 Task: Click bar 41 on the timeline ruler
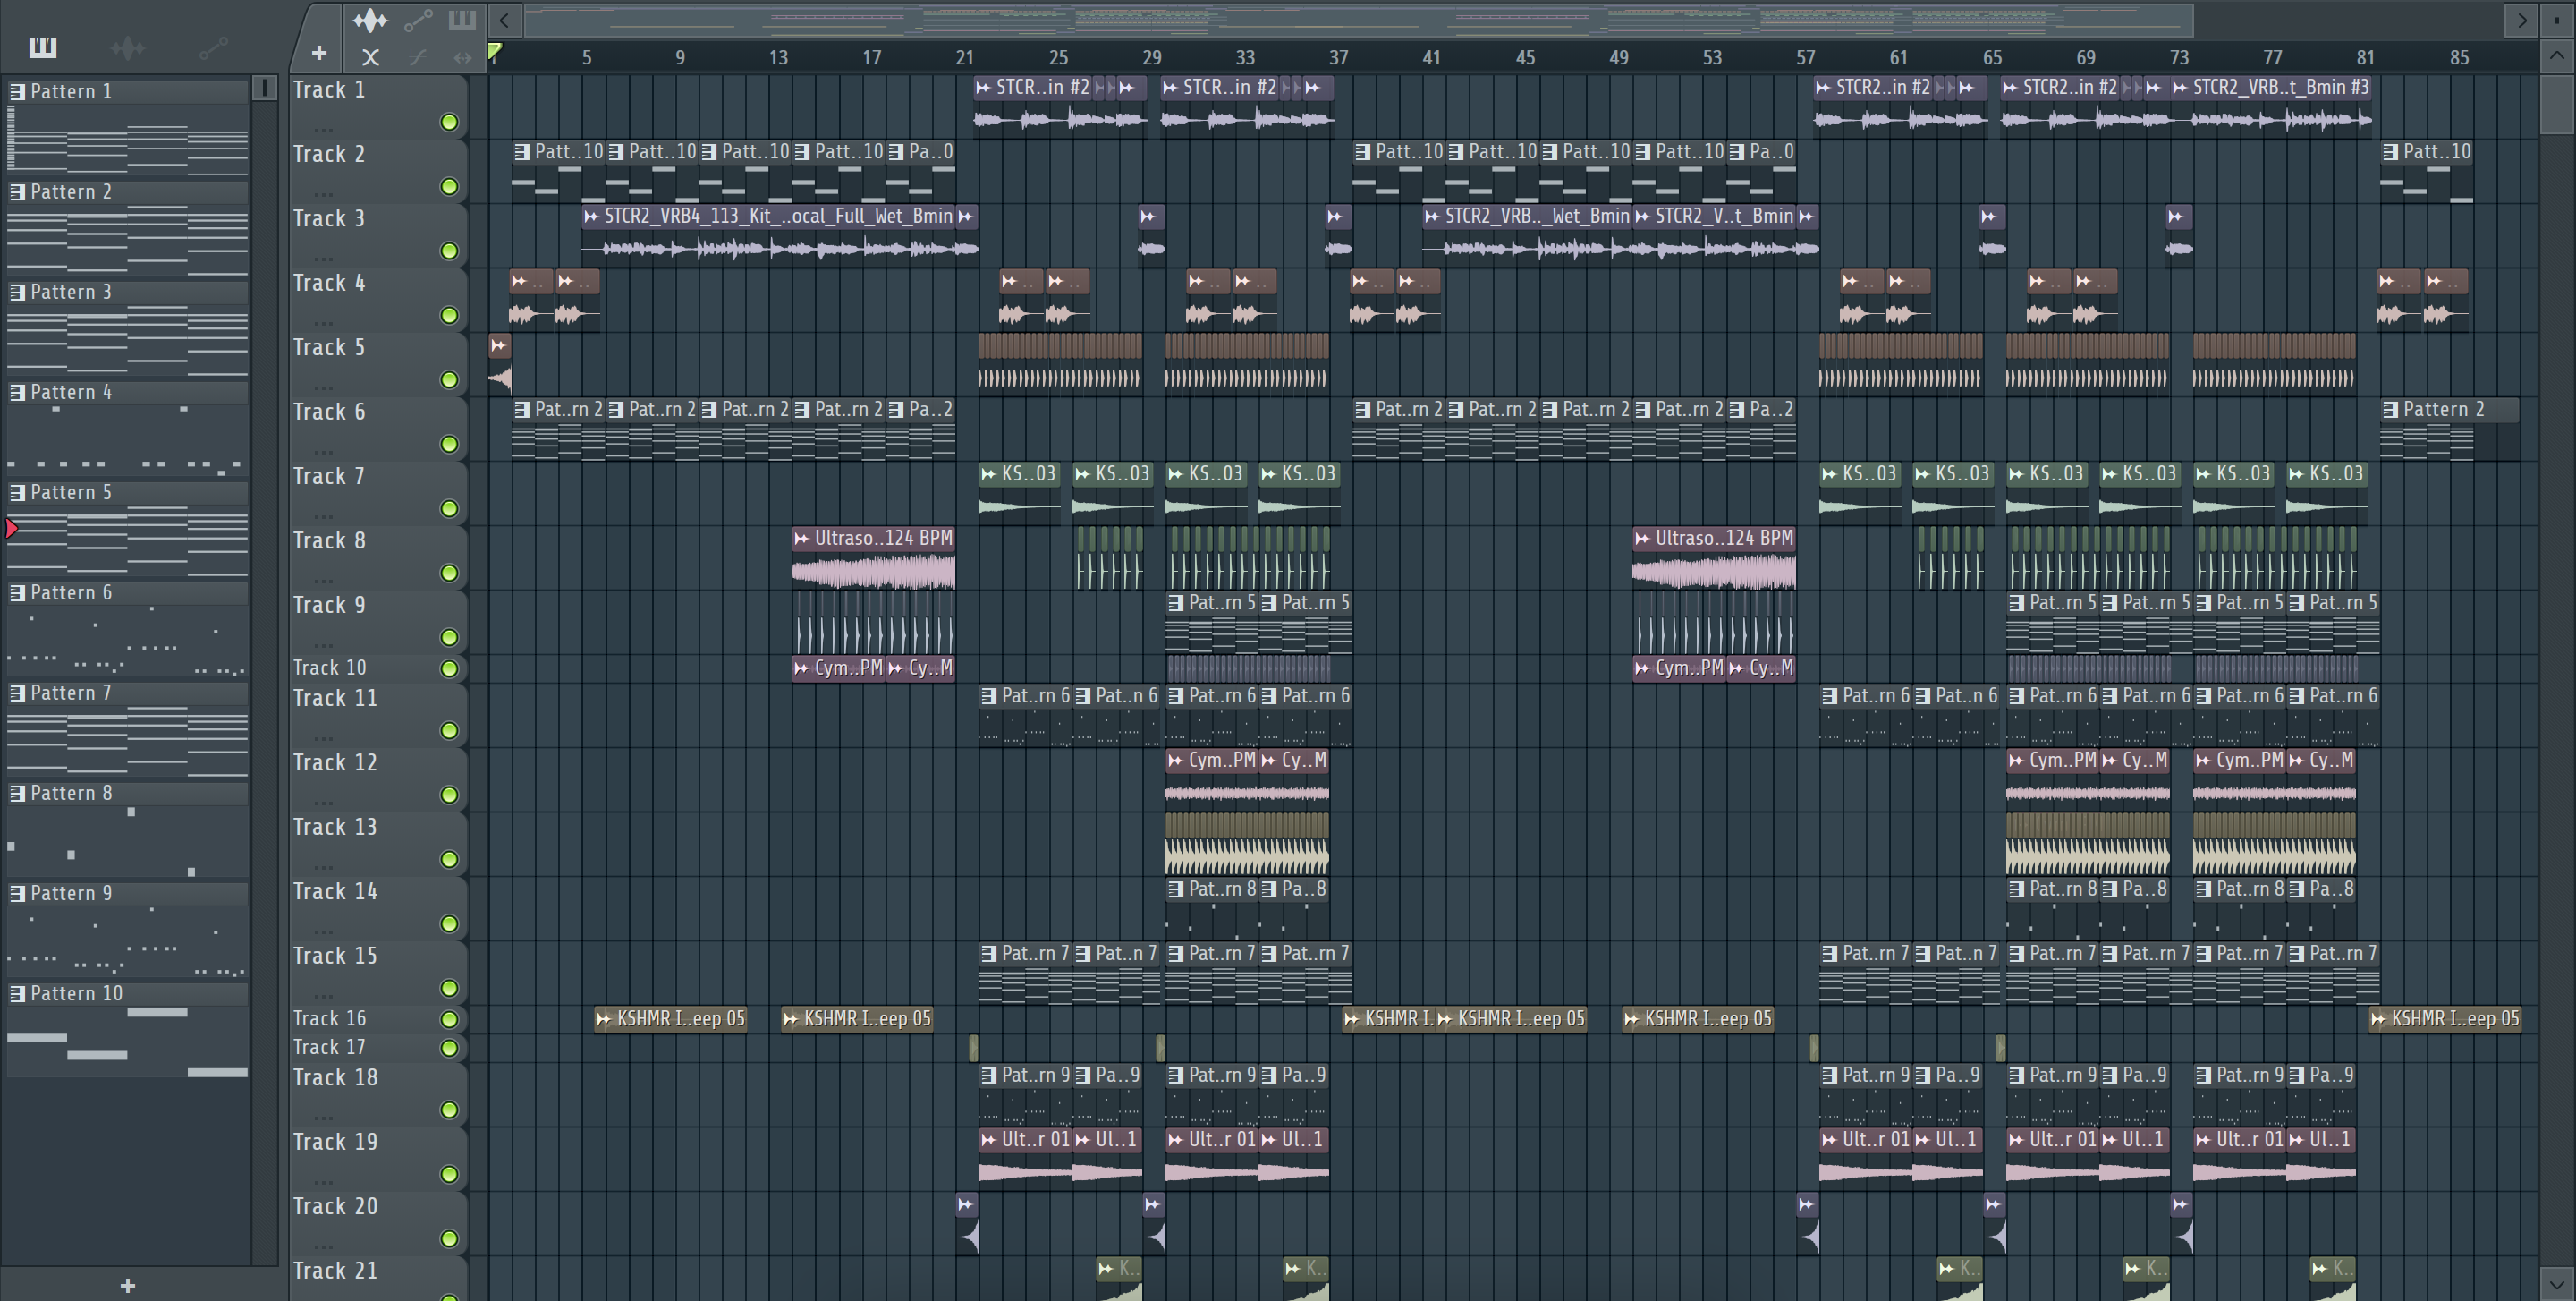1431,58
